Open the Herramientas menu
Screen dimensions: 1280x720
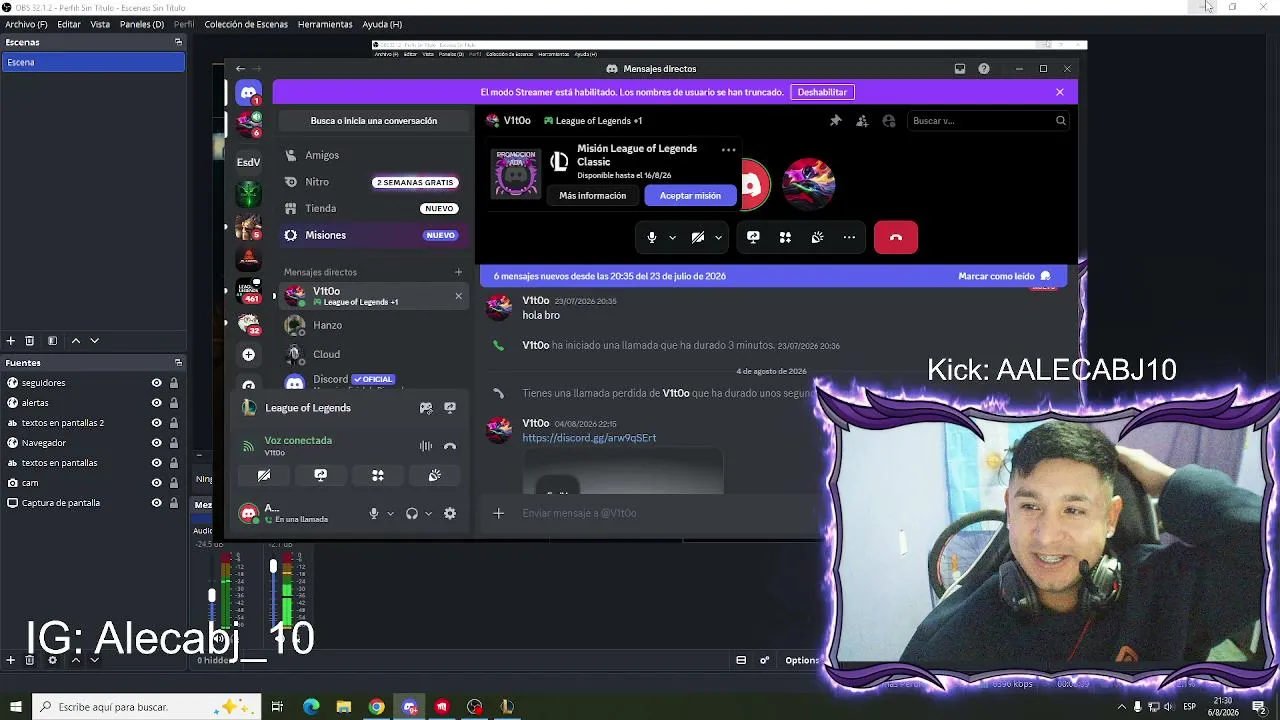[325, 24]
